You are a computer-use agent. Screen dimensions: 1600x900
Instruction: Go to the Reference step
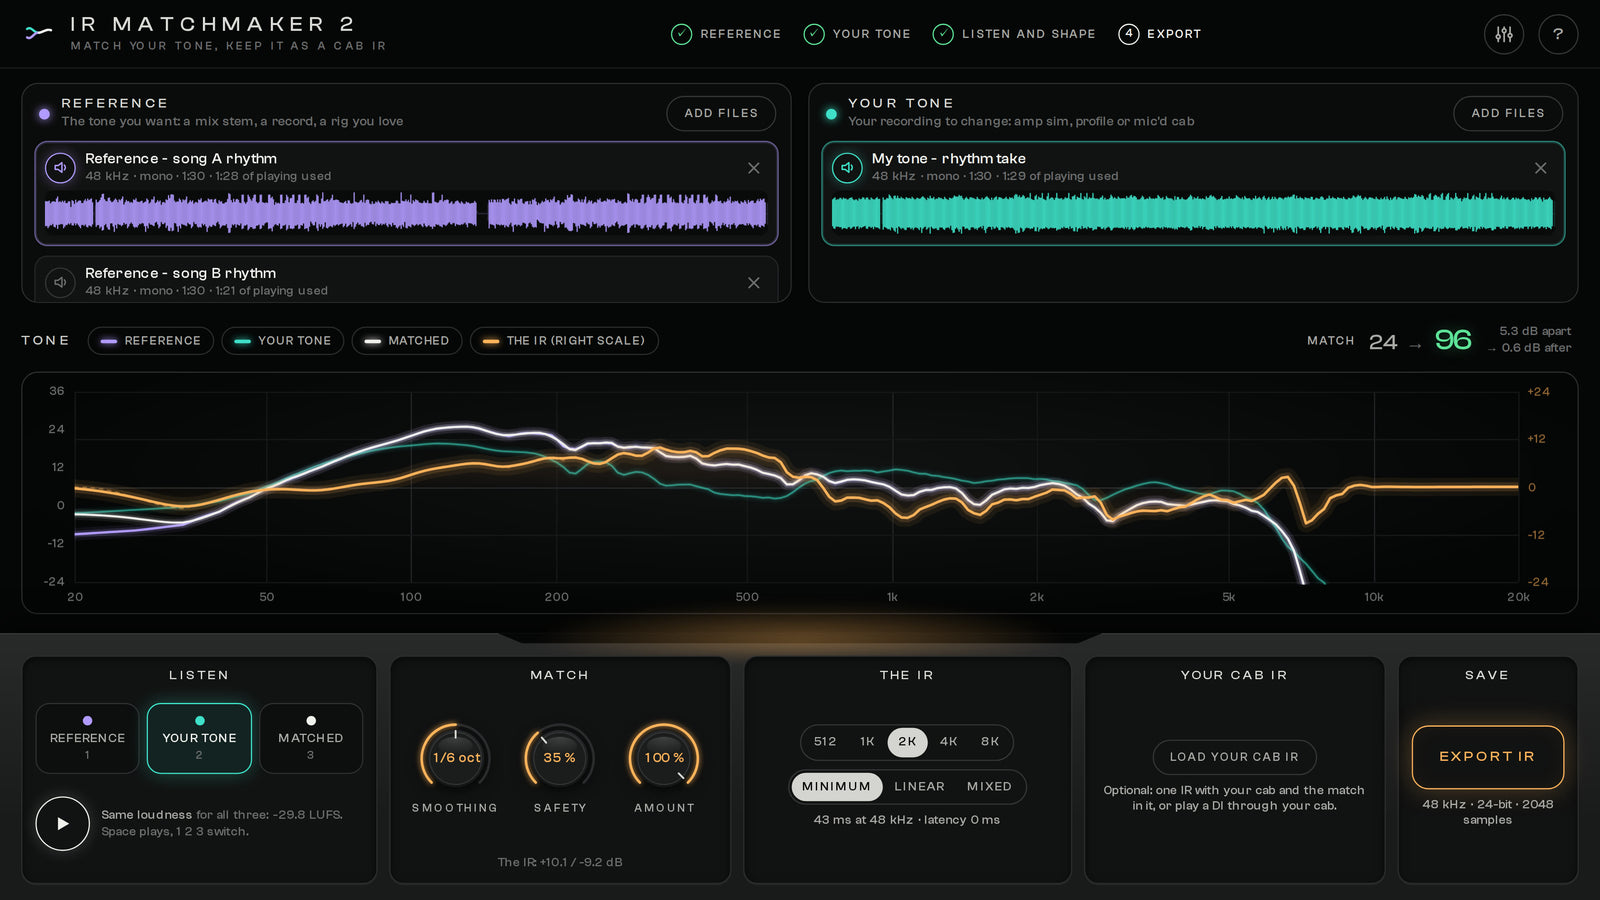(726, 34)
